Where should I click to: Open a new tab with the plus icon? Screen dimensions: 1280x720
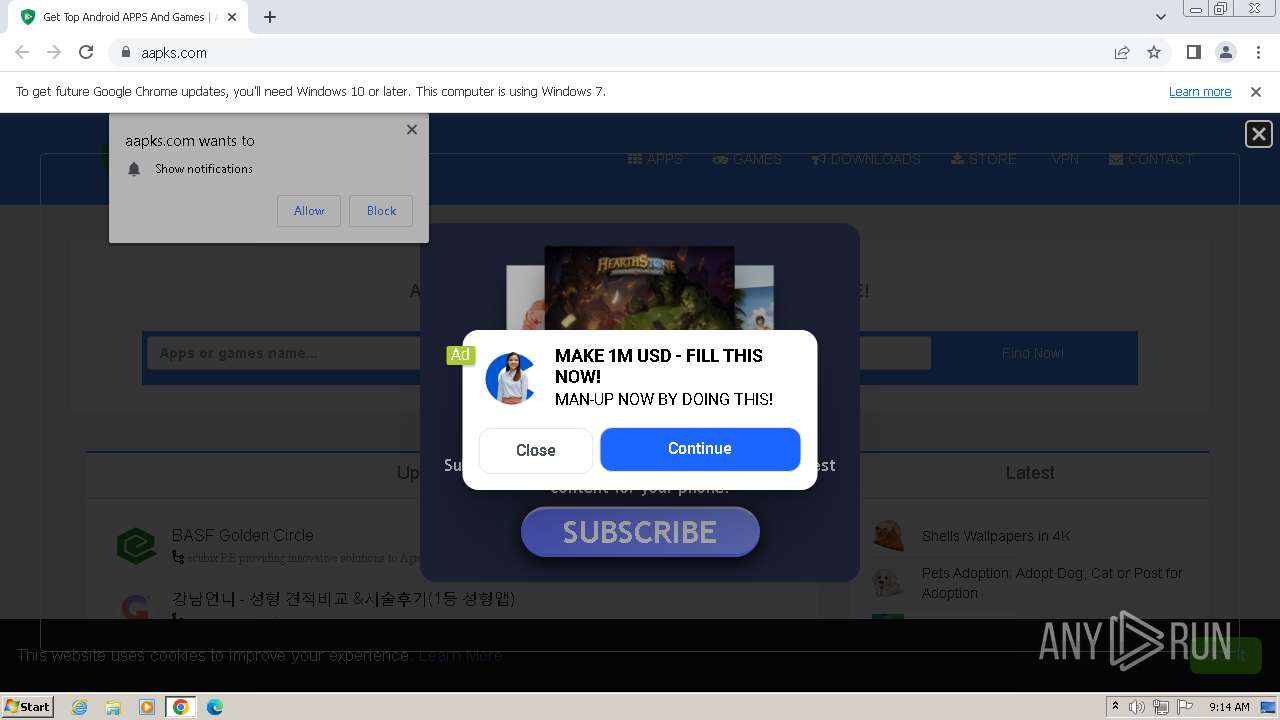coord(270,16)
